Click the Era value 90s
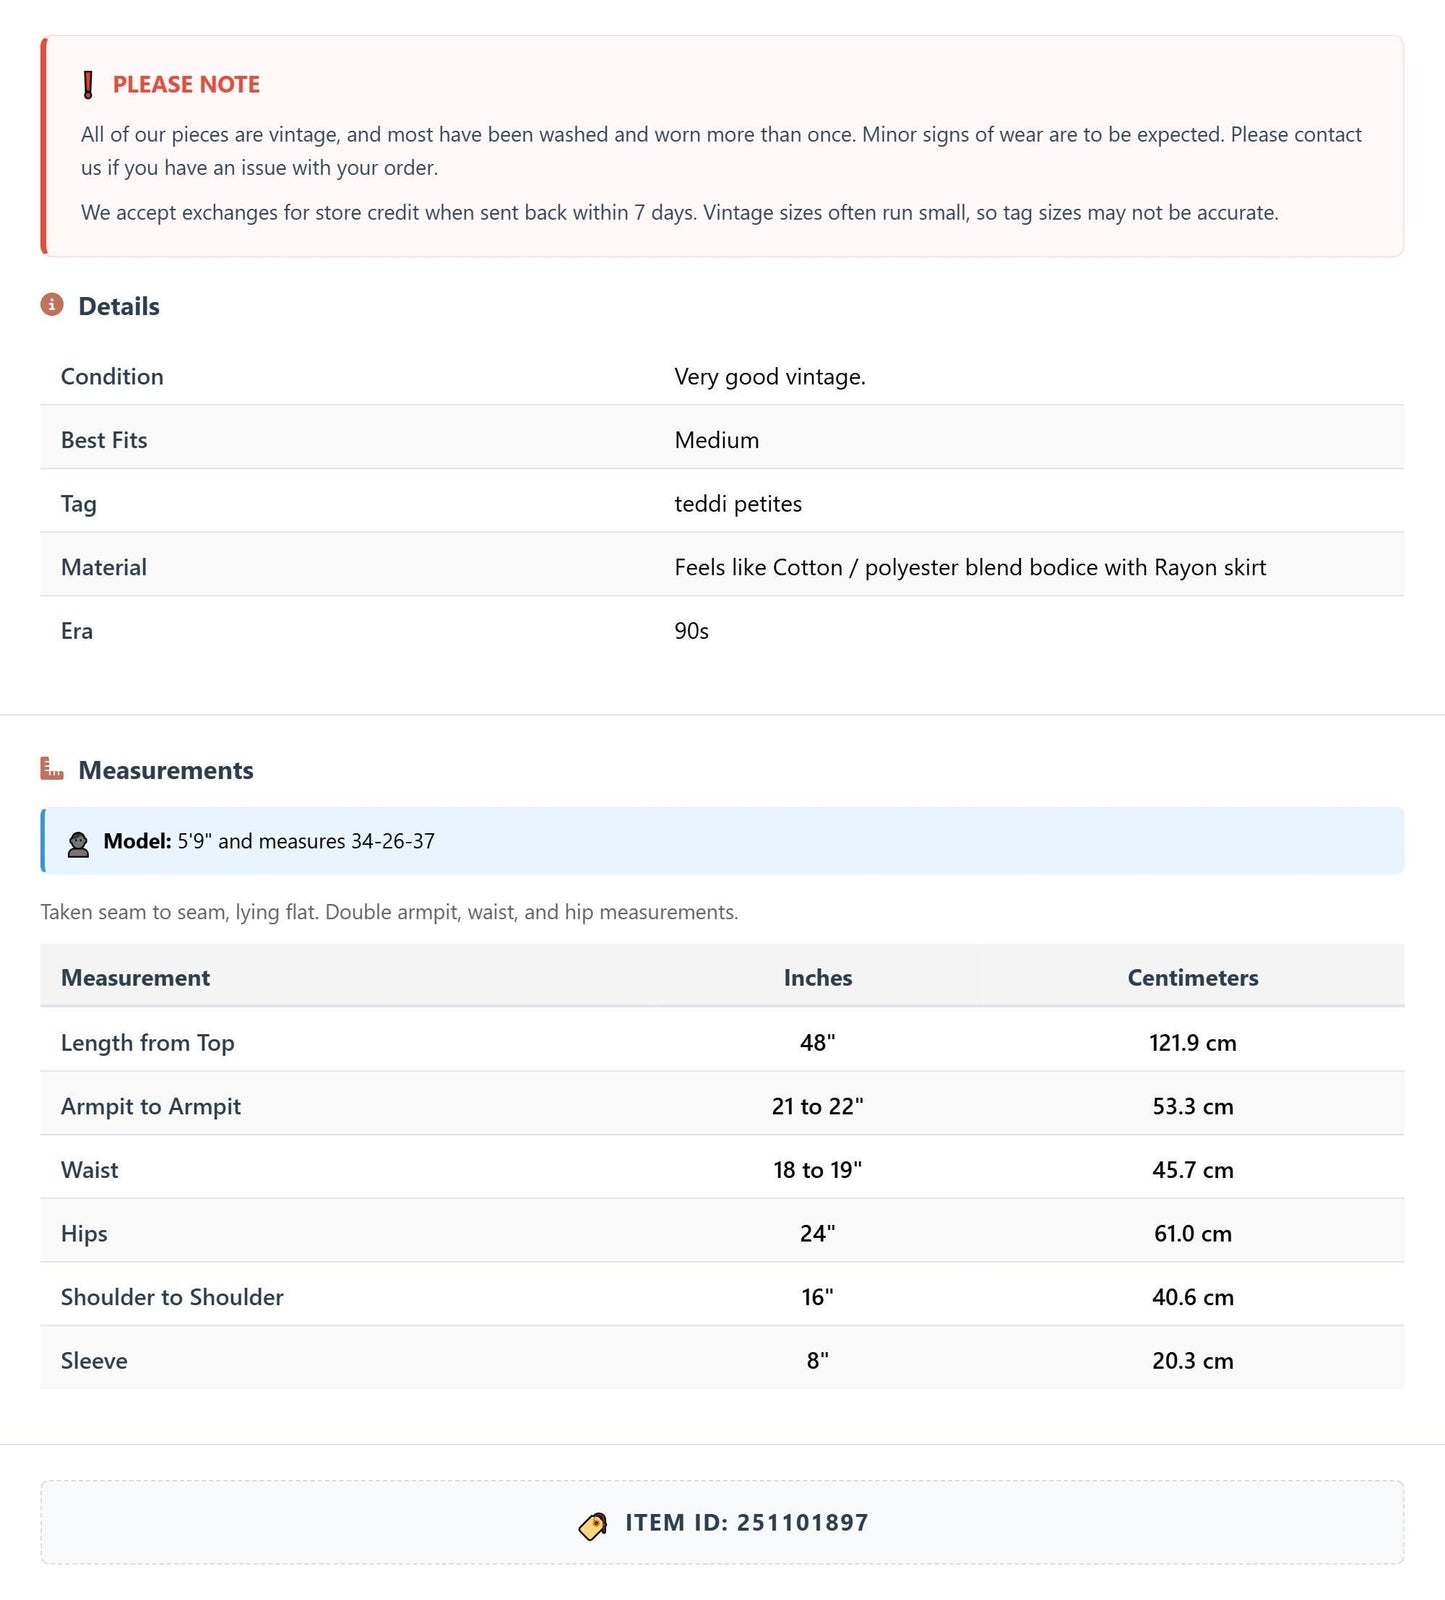This screenshot has width=1445, height=1600. coord(692,631)
